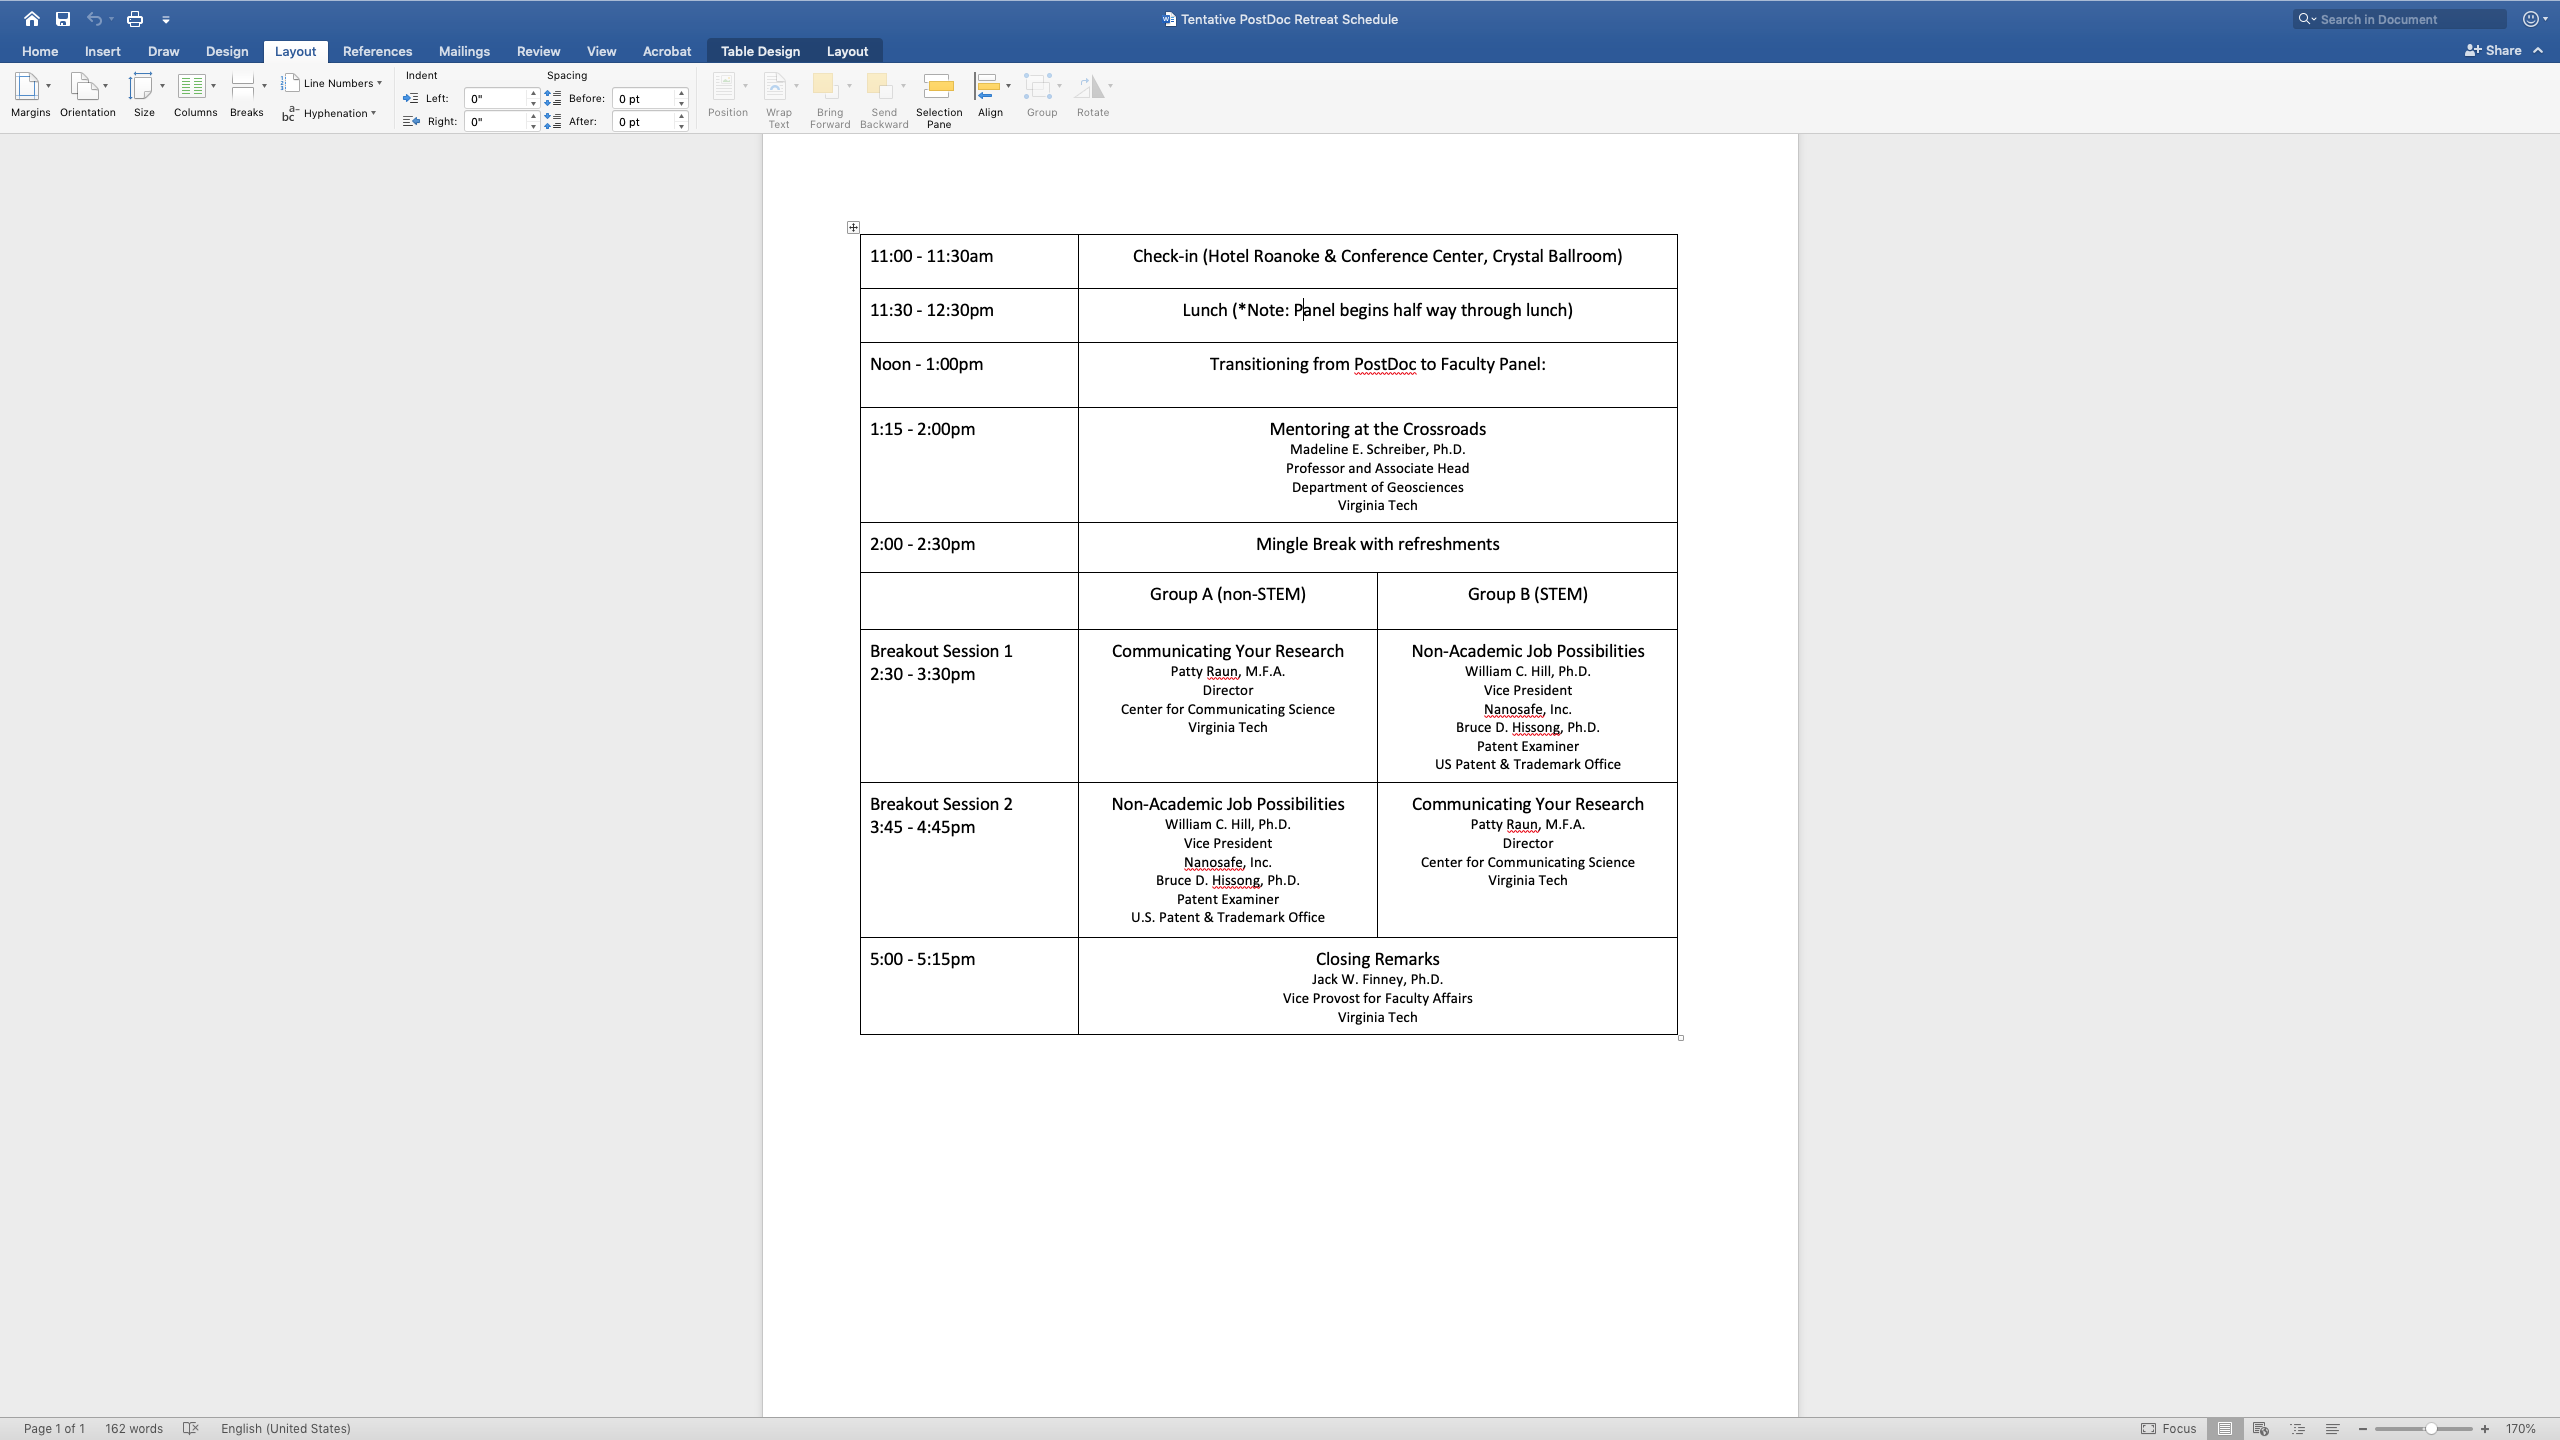The height and width of the screenshot is (1440, 2560).
Task: Open the feedback smiley menu
Action: (x=2534, y=19)
